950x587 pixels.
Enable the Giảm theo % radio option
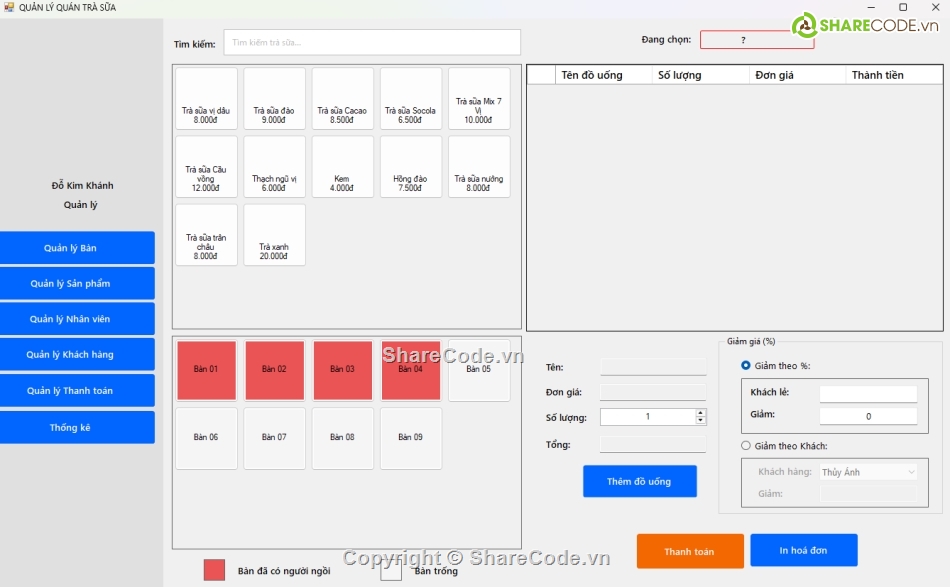pyautogui.click(x=746, y=366)
